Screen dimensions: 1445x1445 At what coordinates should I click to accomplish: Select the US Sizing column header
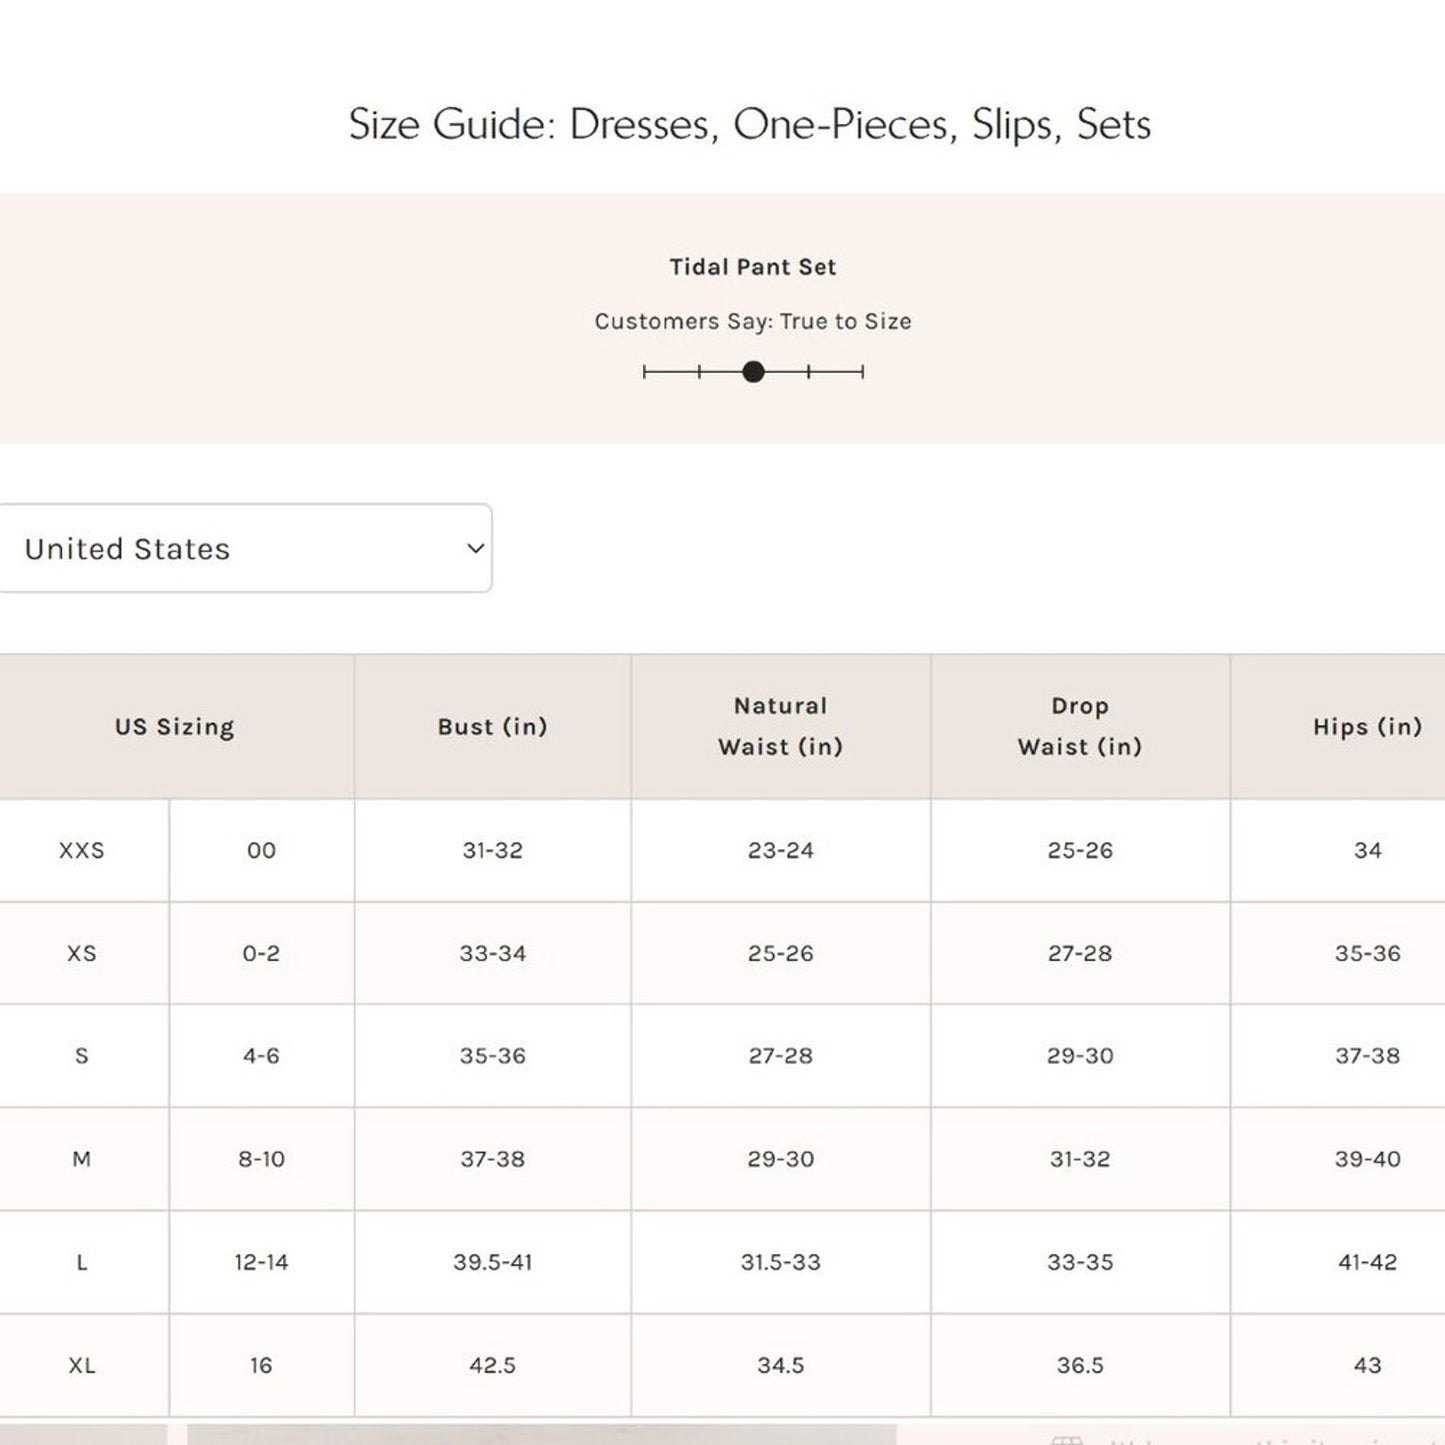174,727
